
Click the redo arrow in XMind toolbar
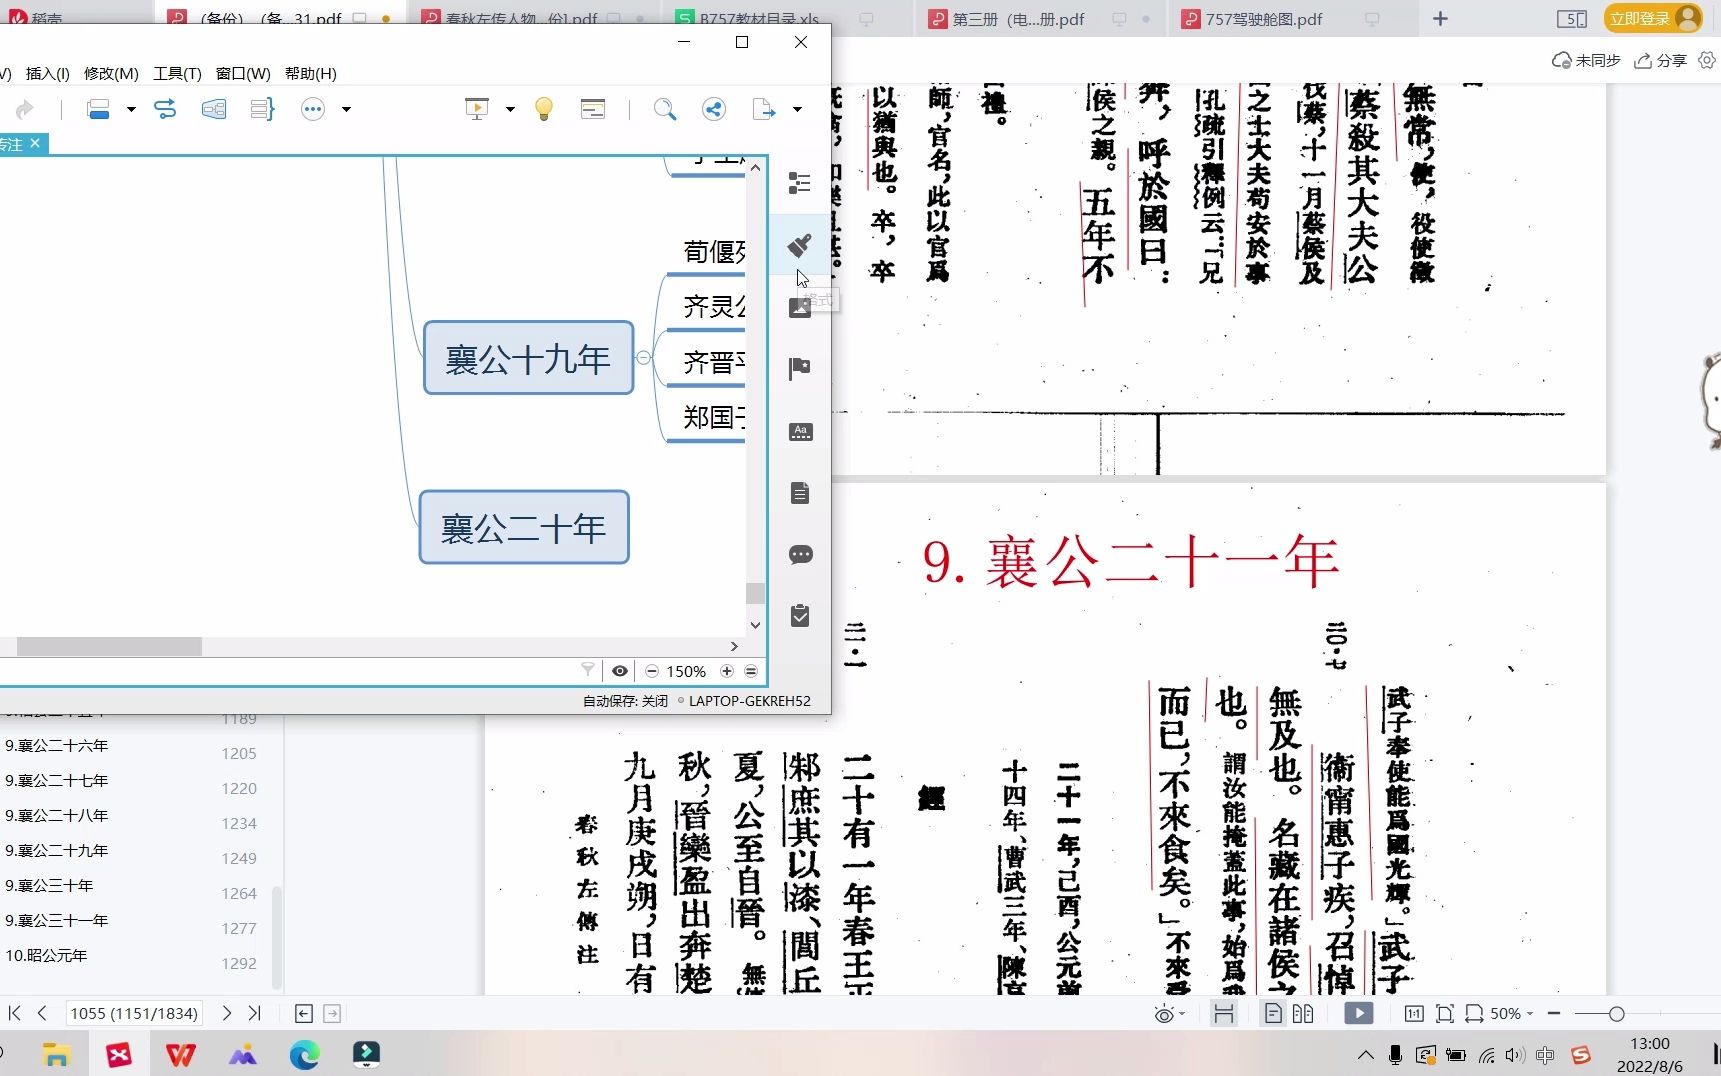[25, 109]
